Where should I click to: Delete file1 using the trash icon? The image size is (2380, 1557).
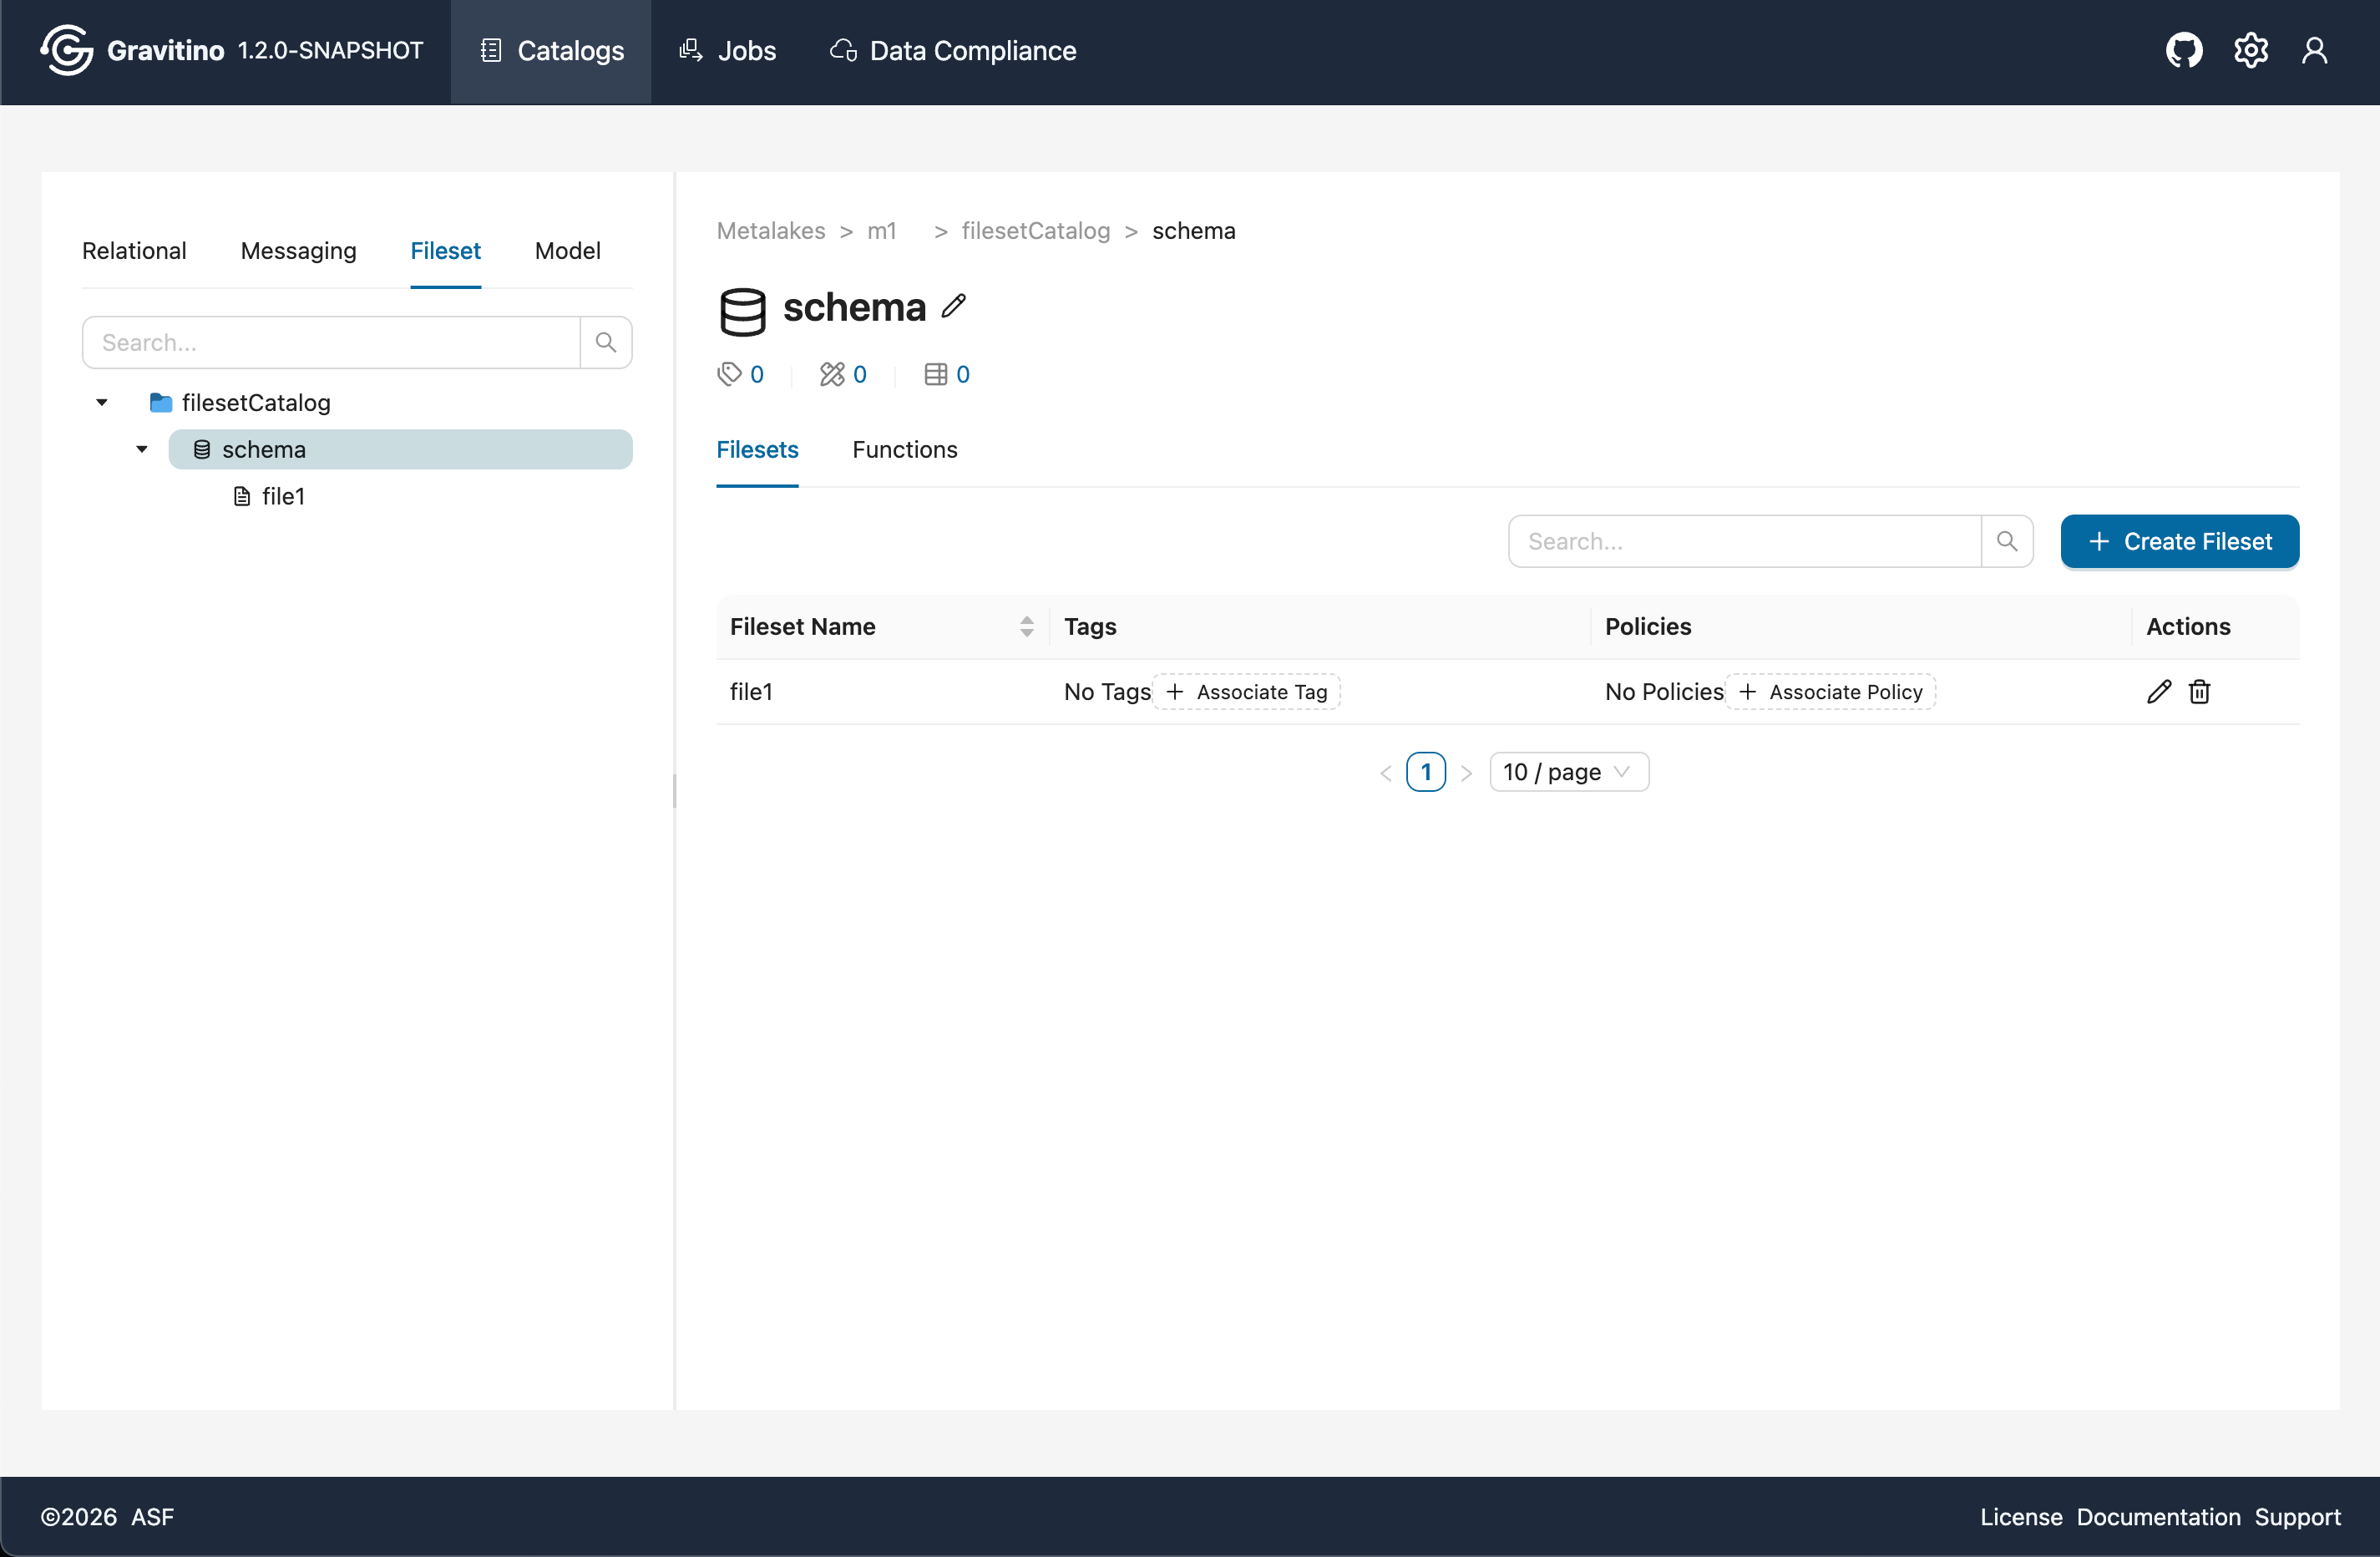[2199, 691]
